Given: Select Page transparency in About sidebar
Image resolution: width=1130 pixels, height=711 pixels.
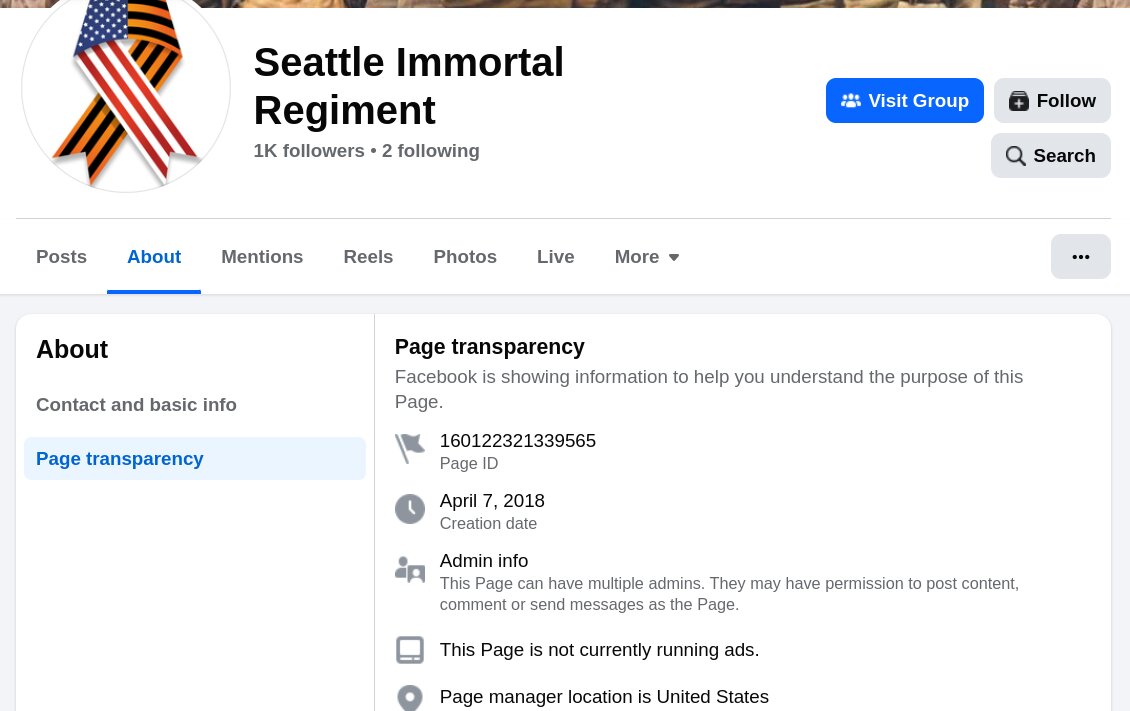Looking at the screenshot, I should click(x=195, y=459).
